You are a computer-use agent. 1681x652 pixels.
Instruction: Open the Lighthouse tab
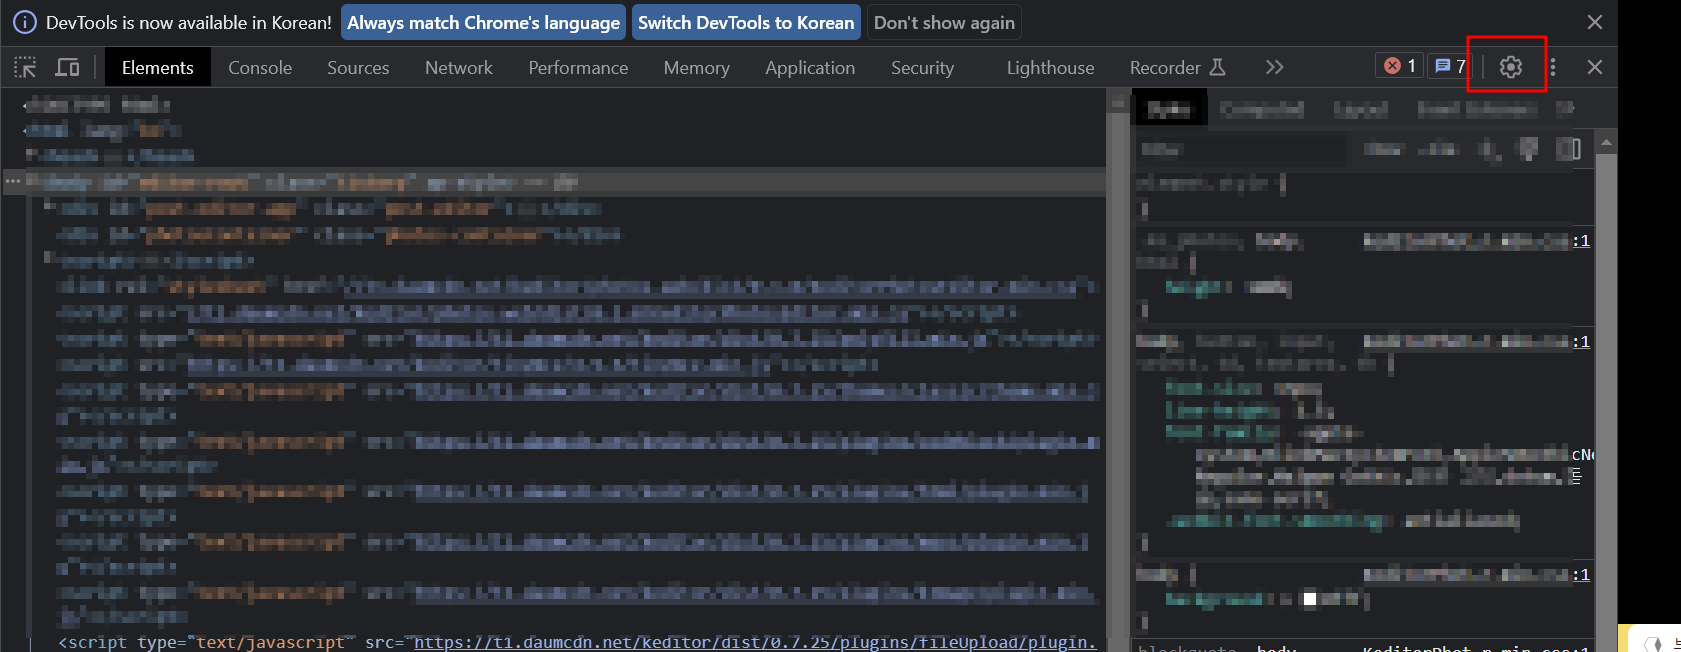point(1050,67)
